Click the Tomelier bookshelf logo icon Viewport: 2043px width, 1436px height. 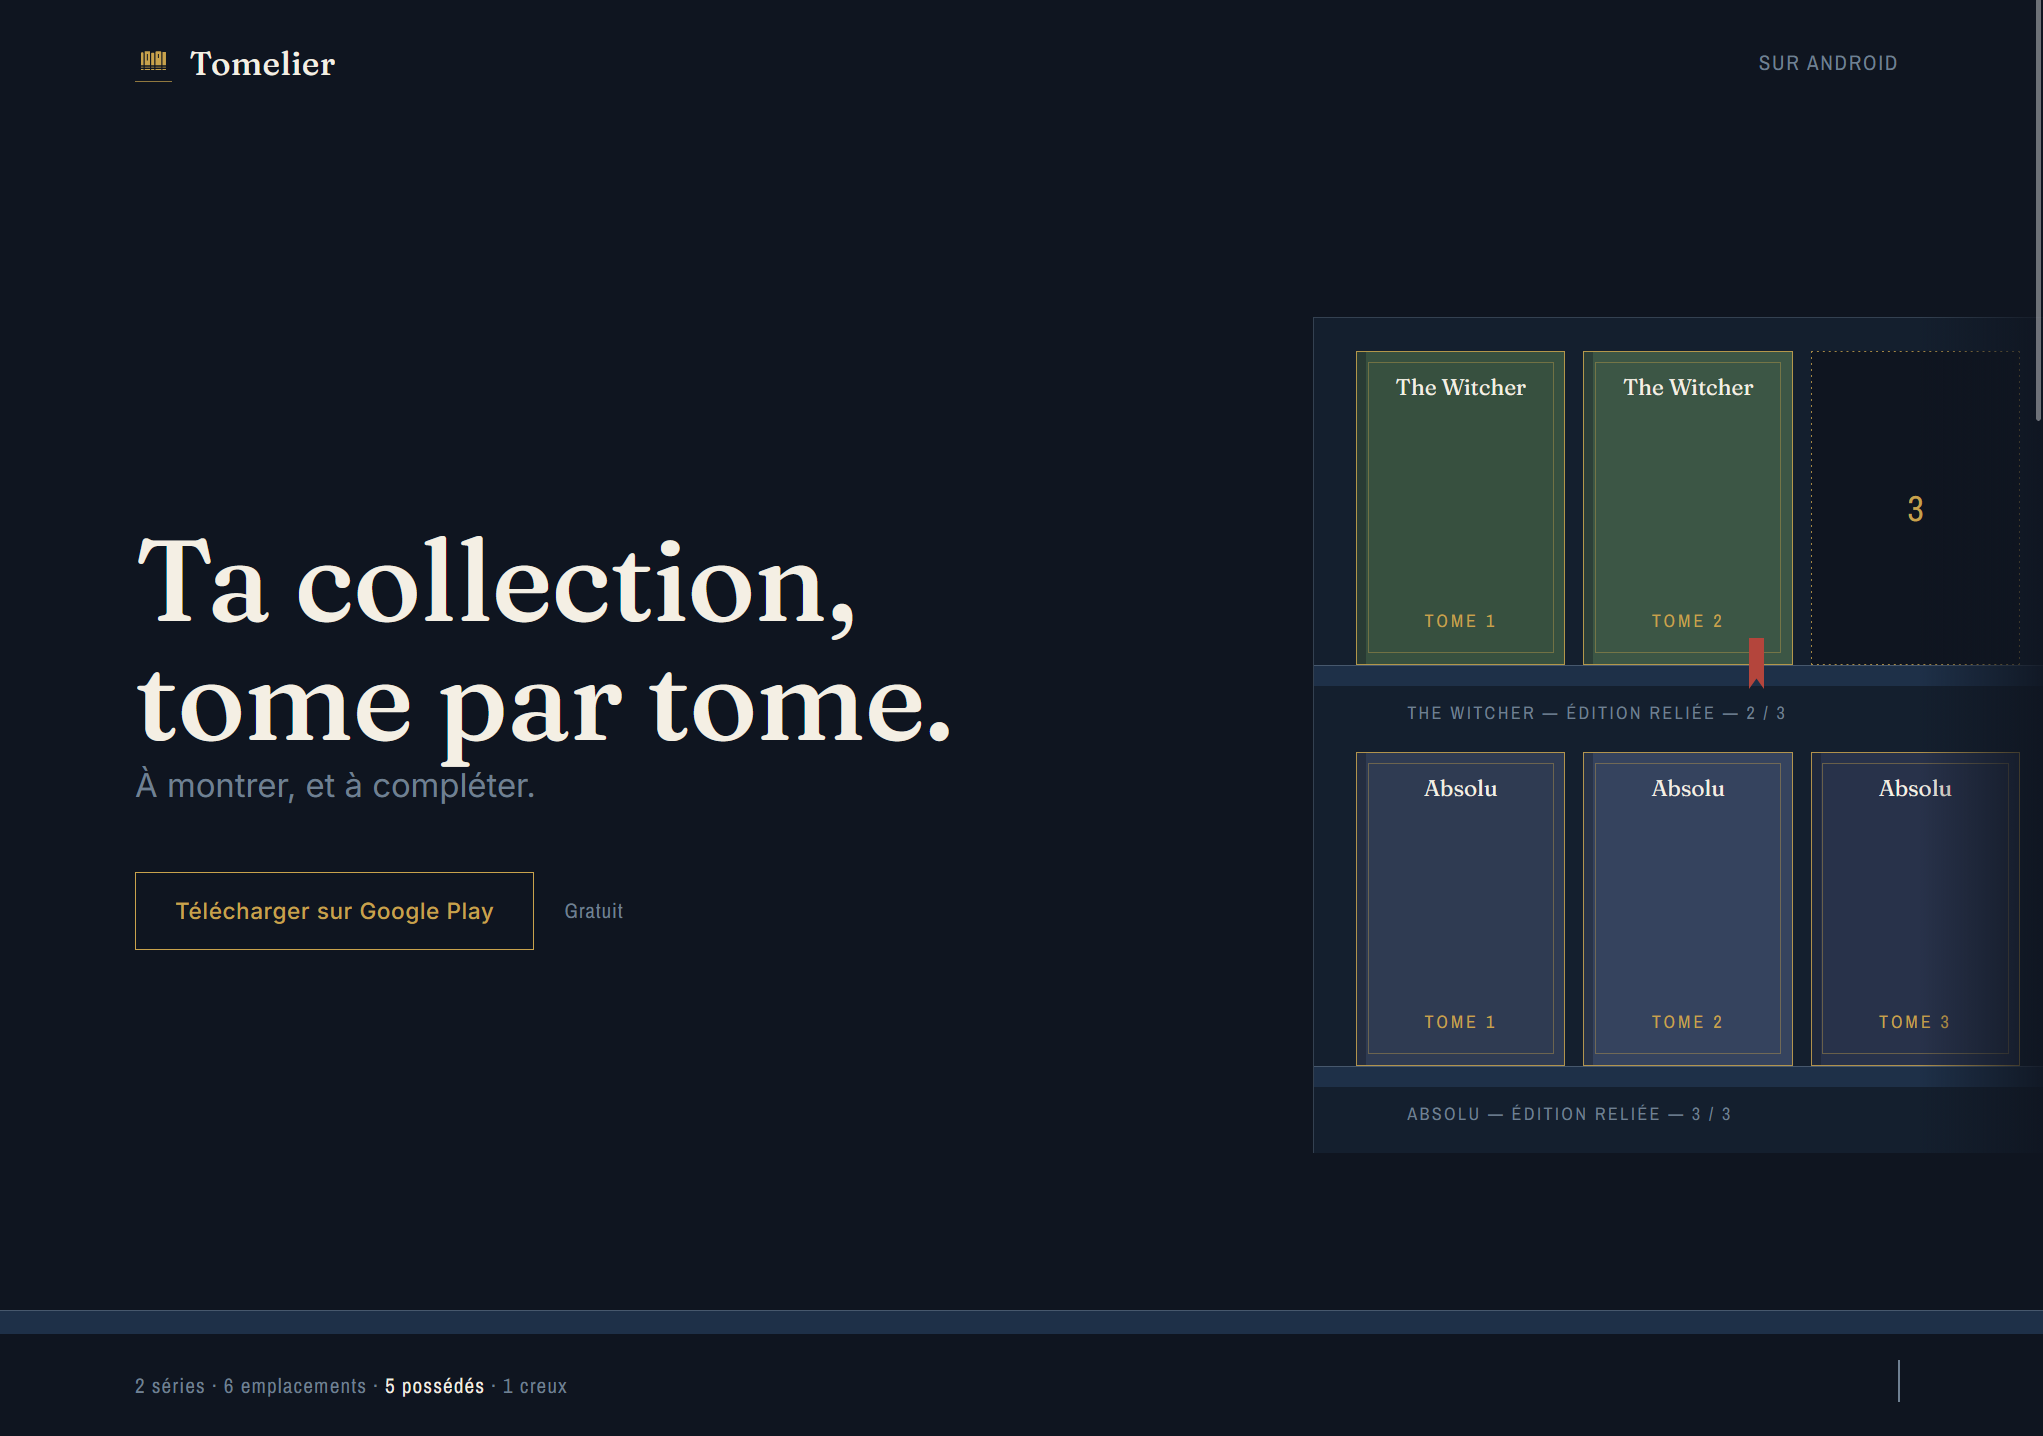153,64
